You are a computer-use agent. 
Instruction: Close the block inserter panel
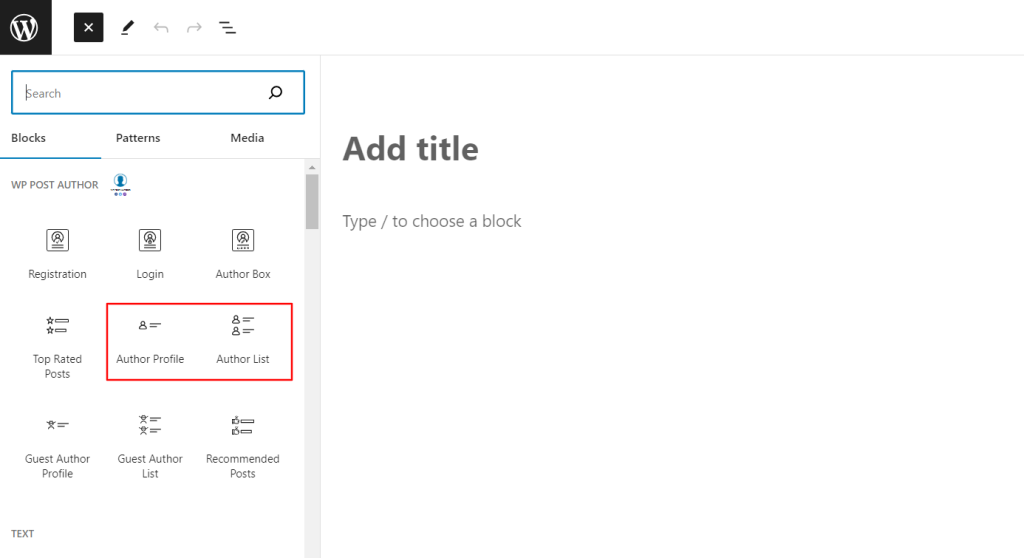coord(89,27)
